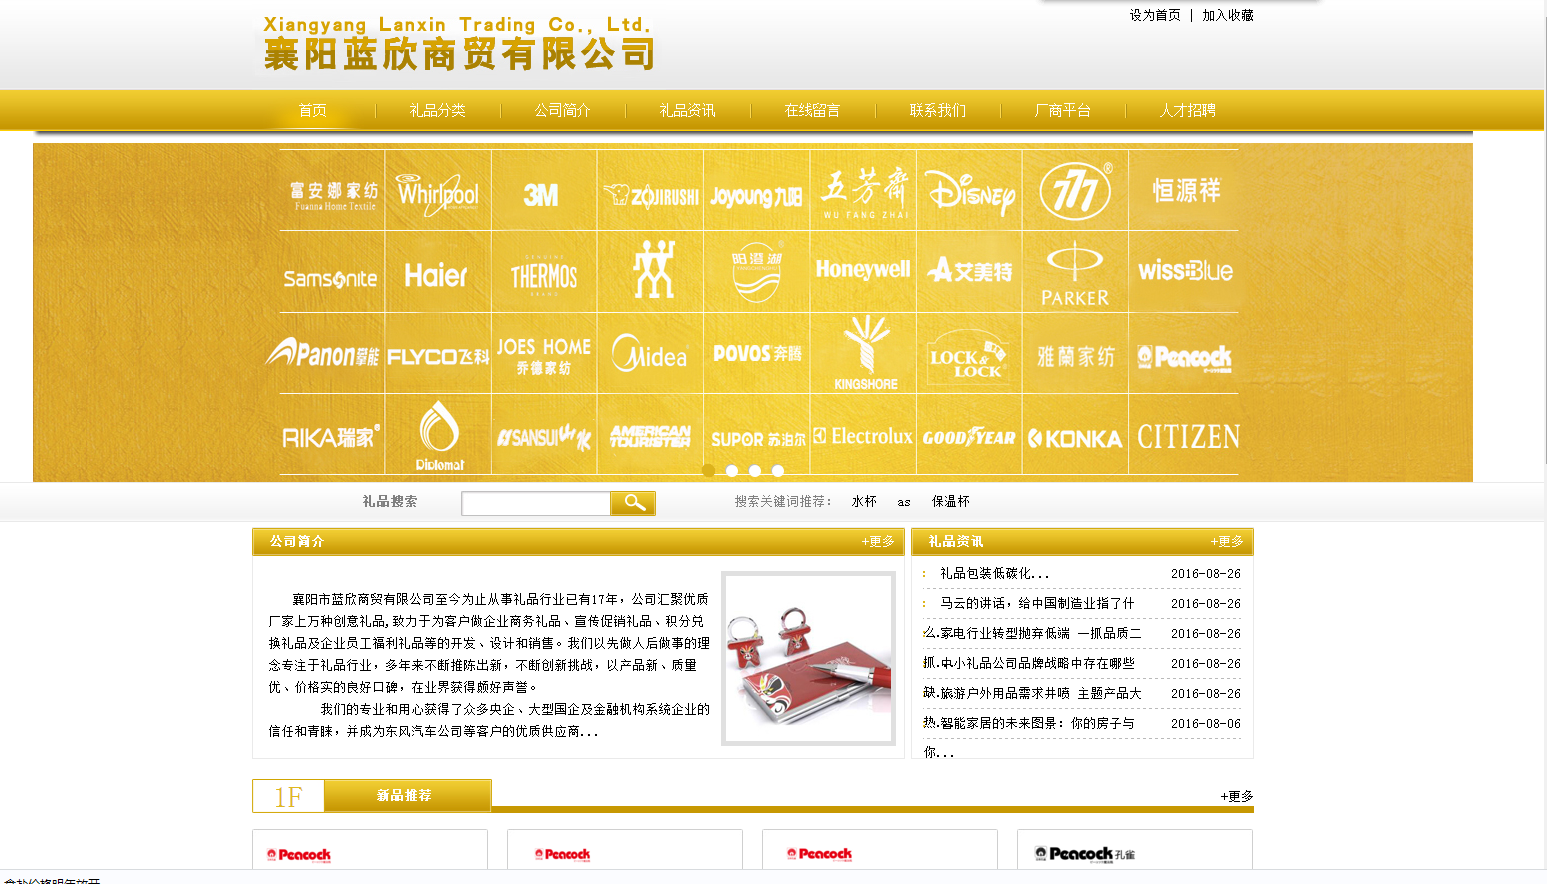Click the 设为首页 link
Viewport: 1547px width, 884px height.
(x=1155, y=15)
